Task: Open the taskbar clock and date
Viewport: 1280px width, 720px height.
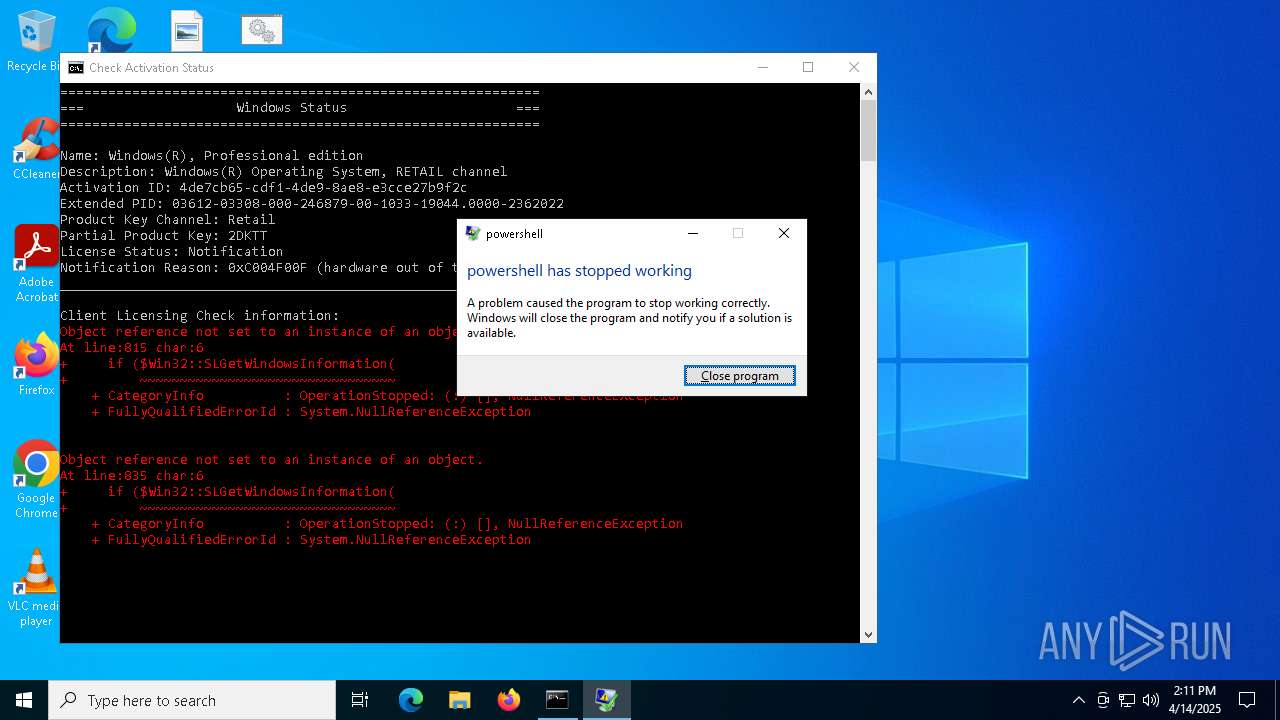Action: pos(1194,700)
